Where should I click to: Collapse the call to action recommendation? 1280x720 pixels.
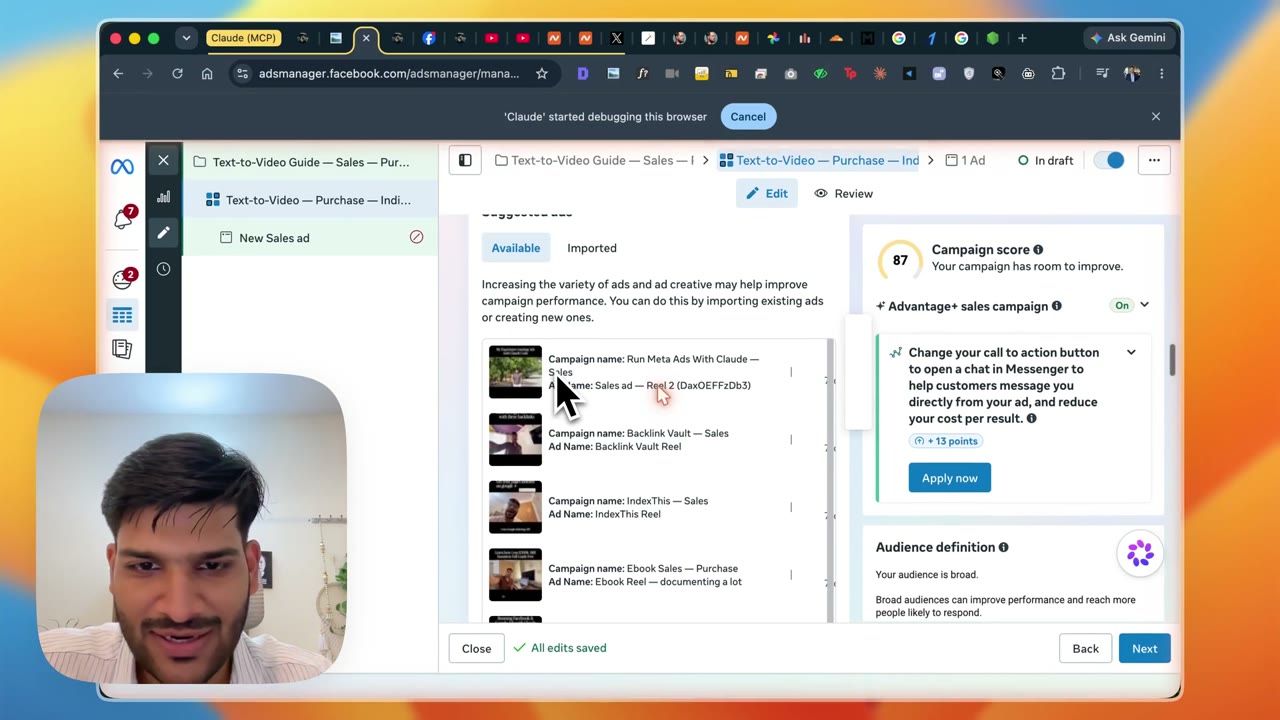[x=1131, y=352]
